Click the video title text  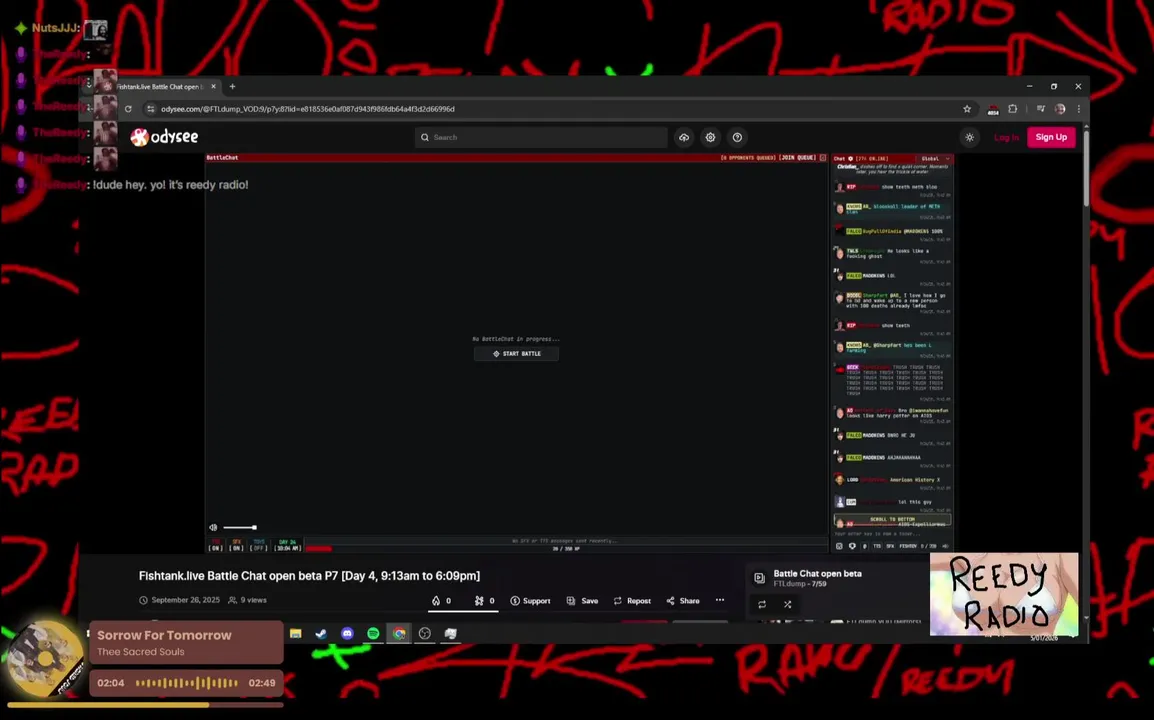pos(309,576)
